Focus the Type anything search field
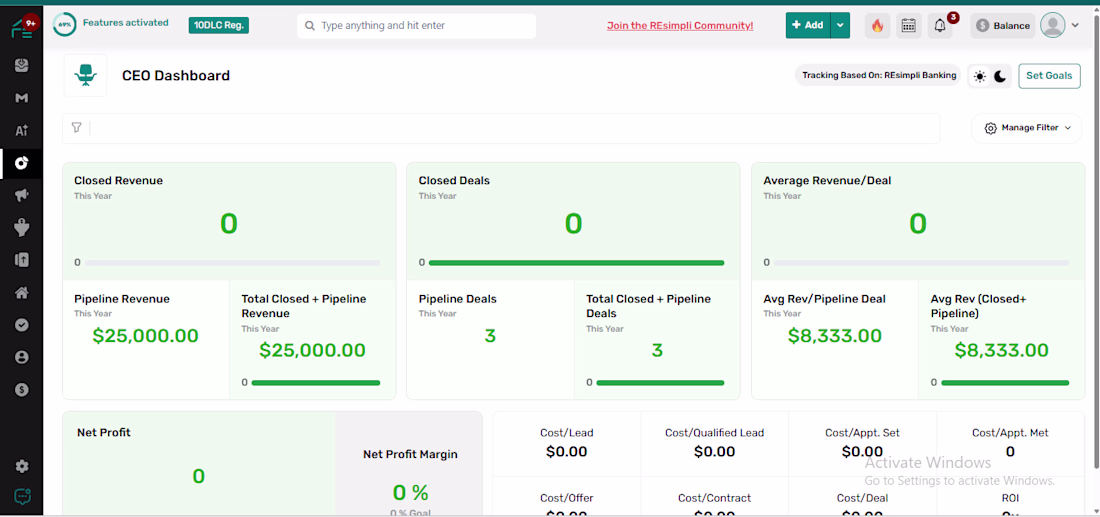The image size is (1100, 517). [417, 26]
